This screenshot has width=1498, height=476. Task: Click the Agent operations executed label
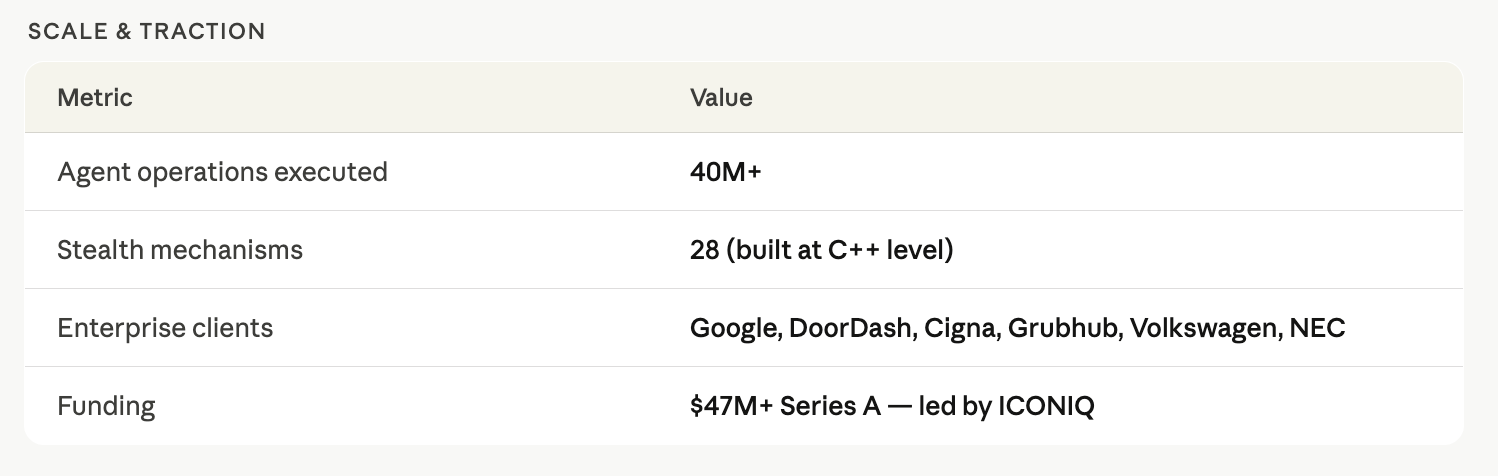[x=222, y=172]
